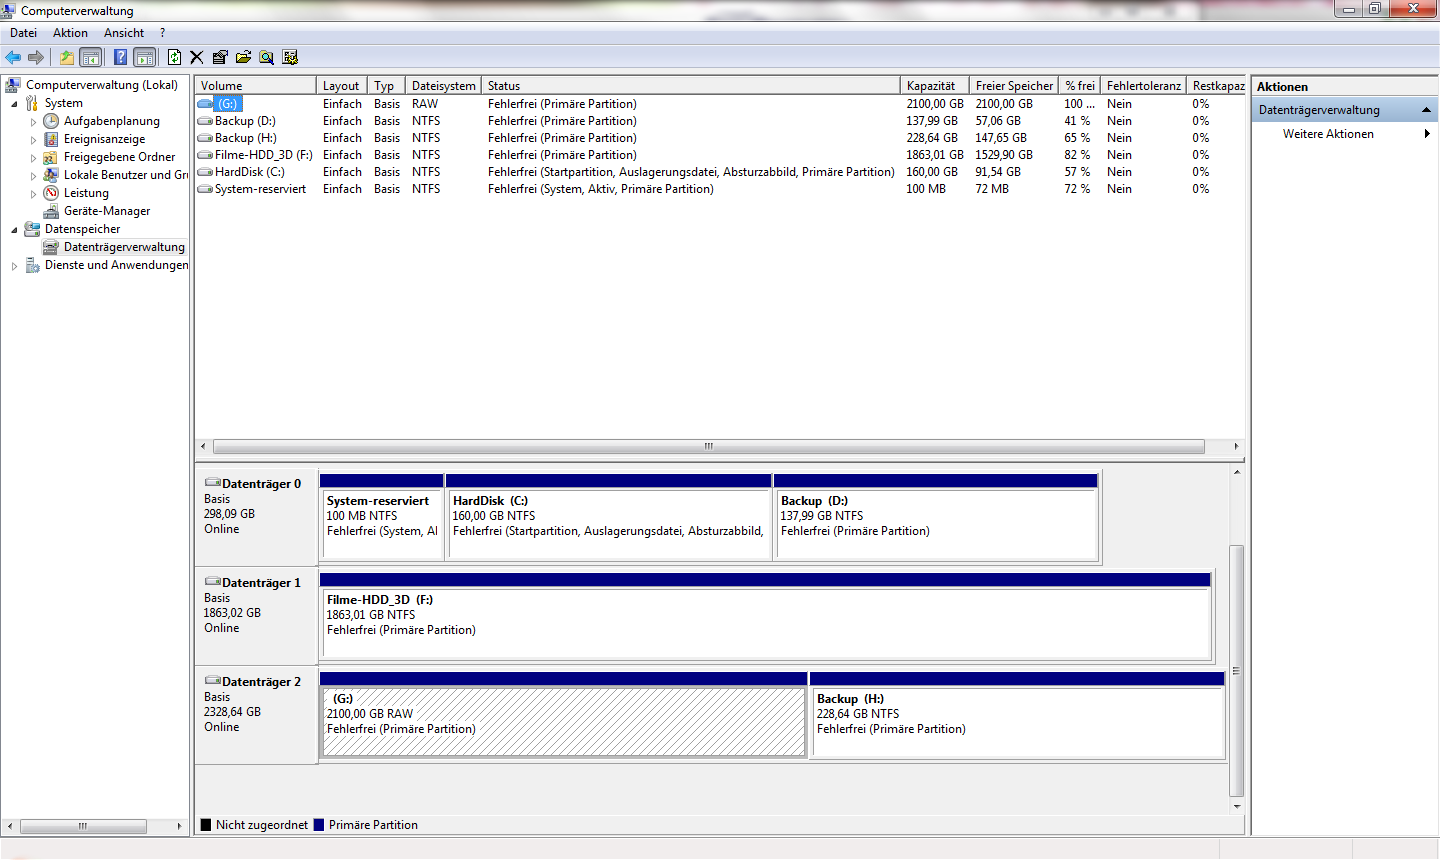
Task: Sort by the Dateisystem column header
Action: click(444, 86)
